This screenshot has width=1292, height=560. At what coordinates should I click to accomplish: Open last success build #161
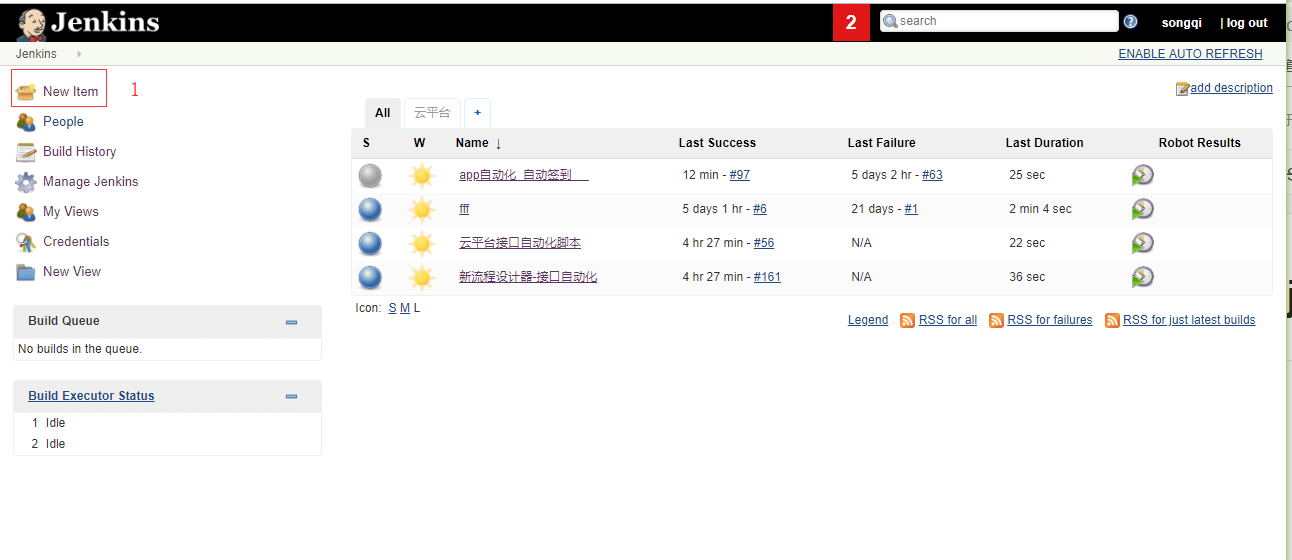(x=767, y=277)
